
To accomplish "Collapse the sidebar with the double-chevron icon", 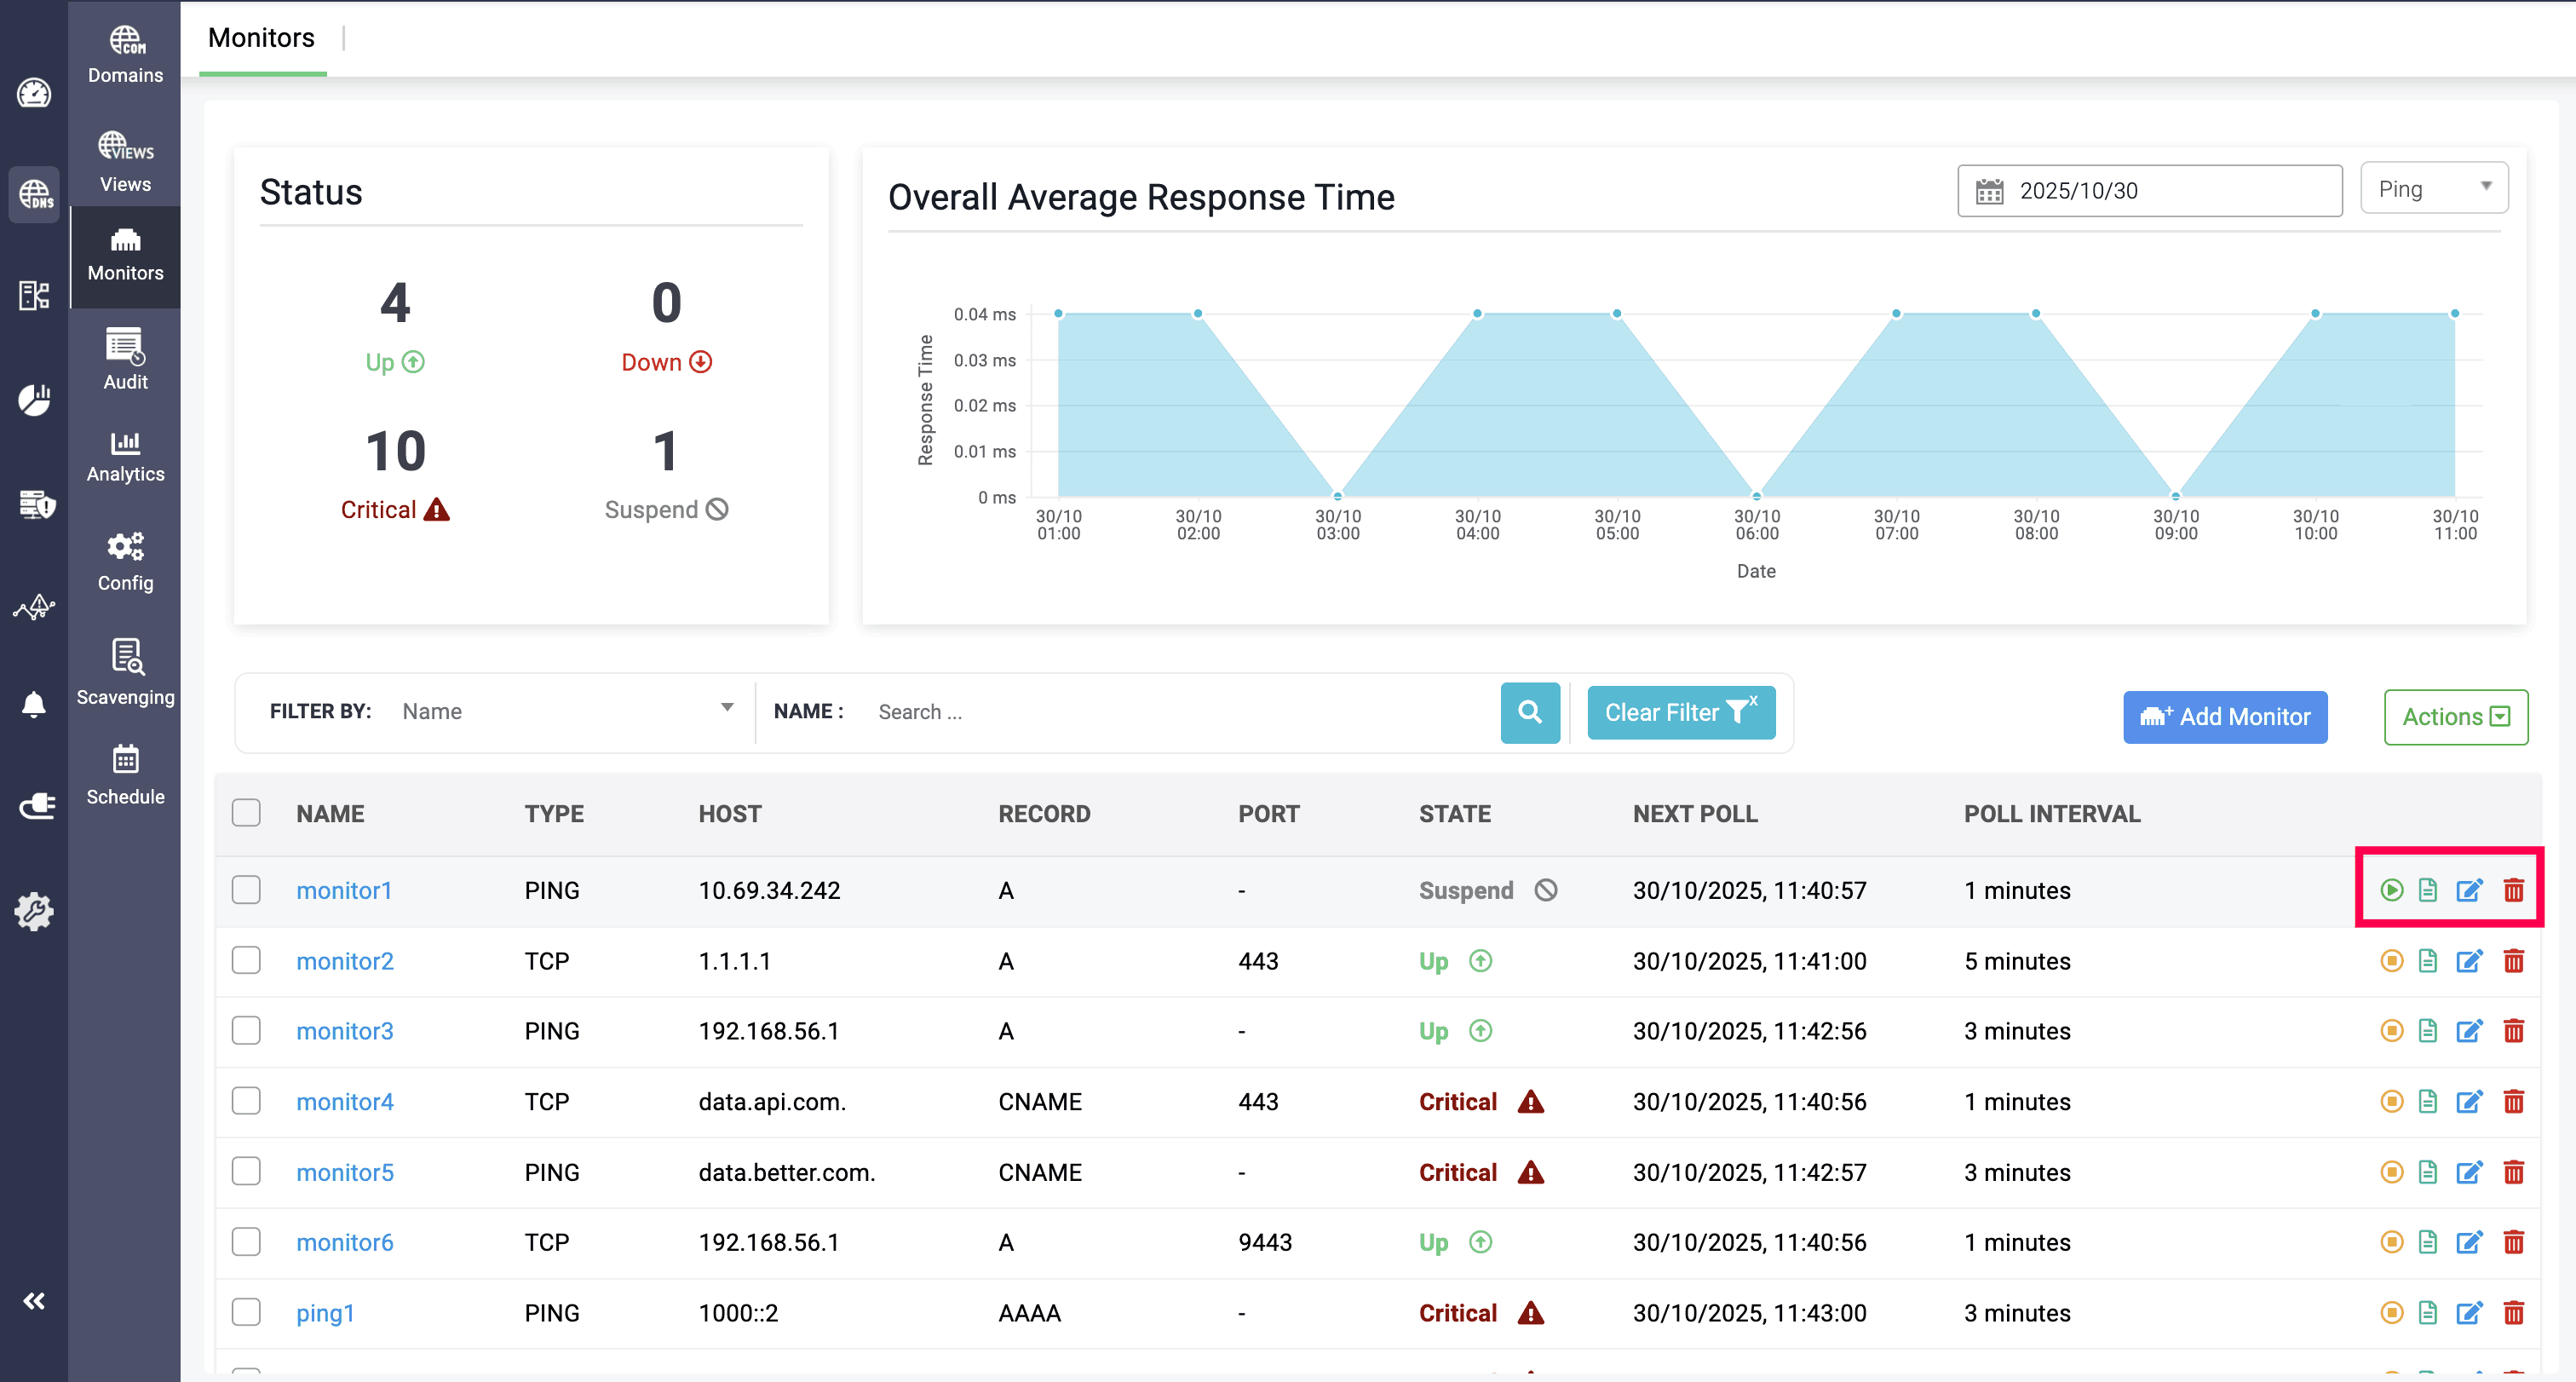I will click(34, 1300).
